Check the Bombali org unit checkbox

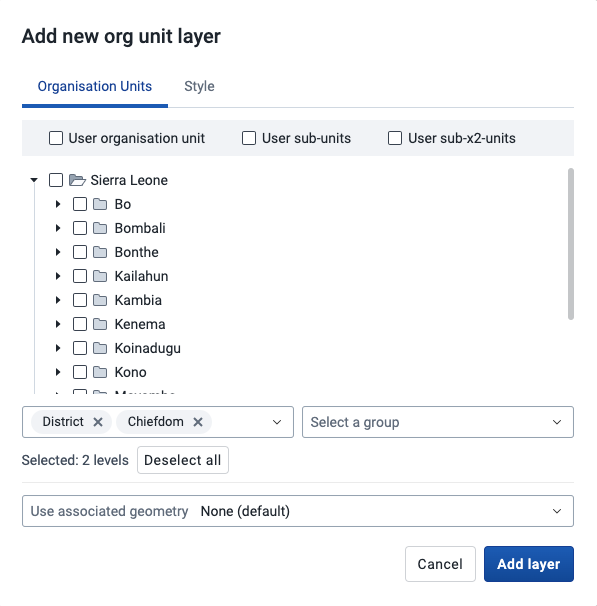coord(80,228)
